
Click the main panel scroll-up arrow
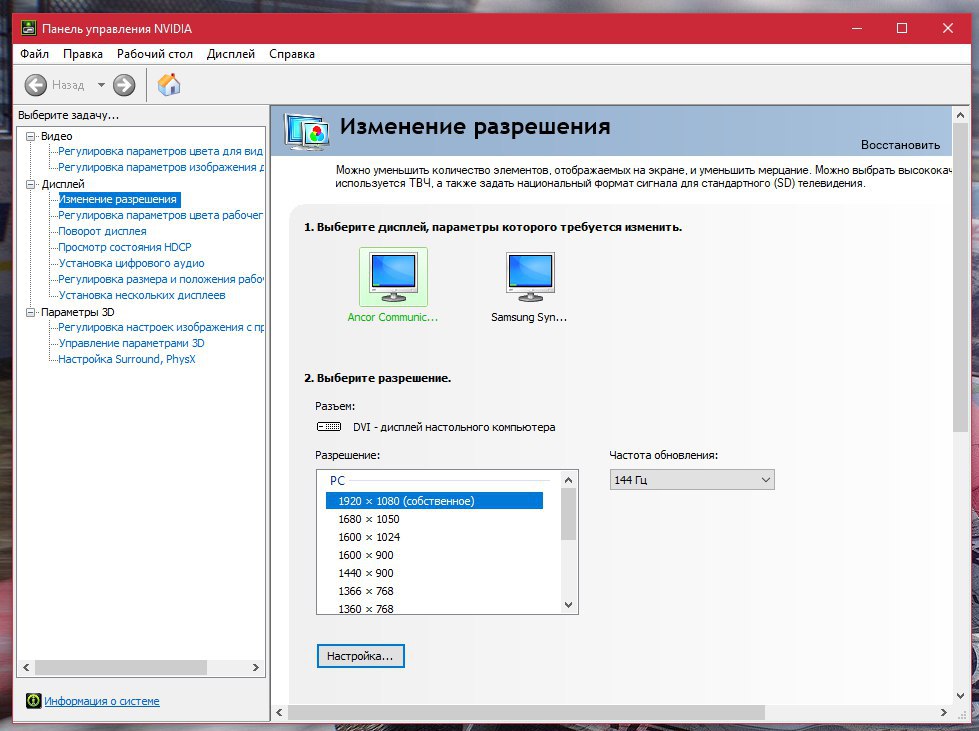pos(960,115)
